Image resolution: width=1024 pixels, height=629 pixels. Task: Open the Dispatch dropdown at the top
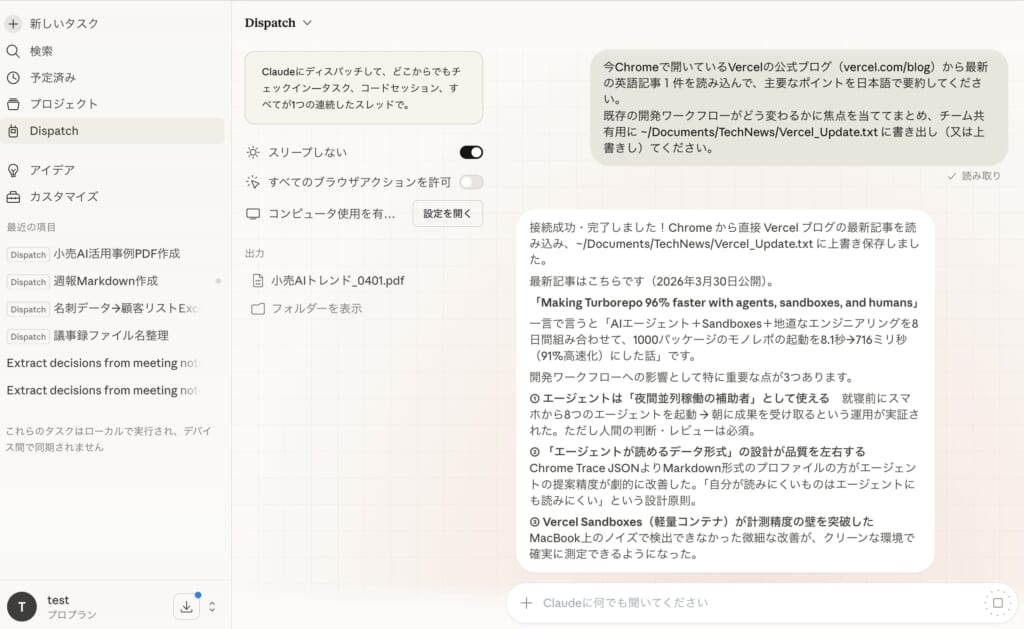278,21
